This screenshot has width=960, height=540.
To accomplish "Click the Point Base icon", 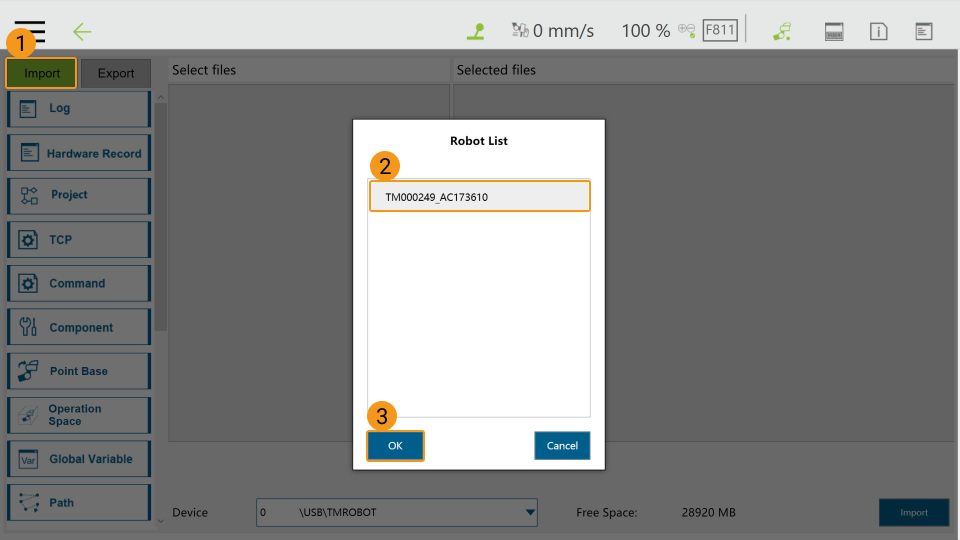I will point(28,371).
